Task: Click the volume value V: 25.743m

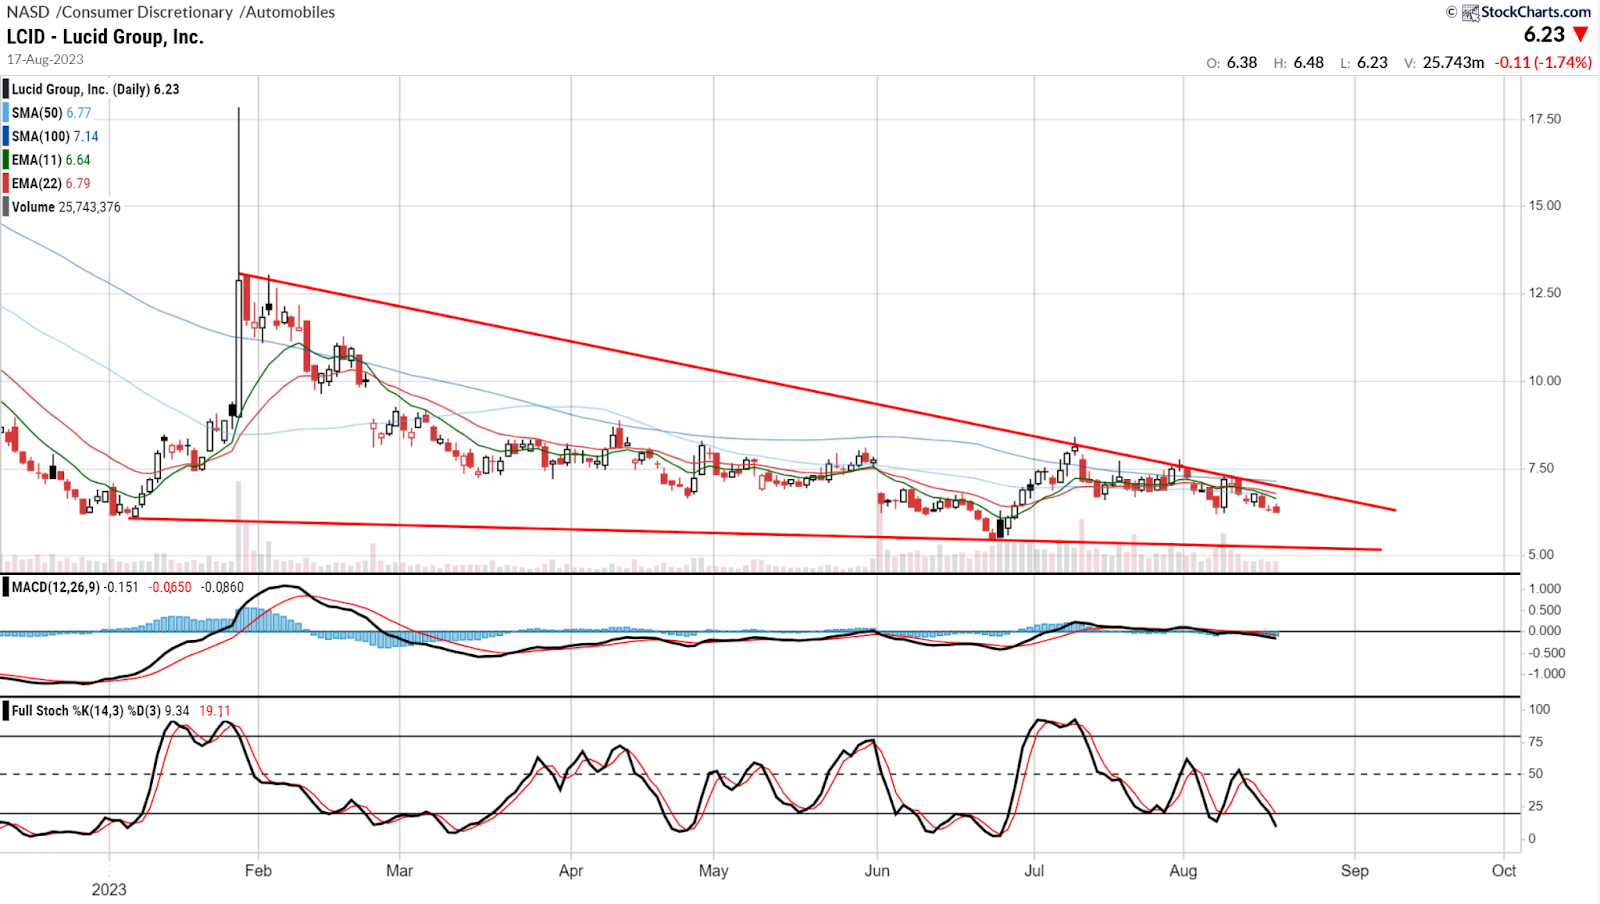Action: coord(1444,62)
